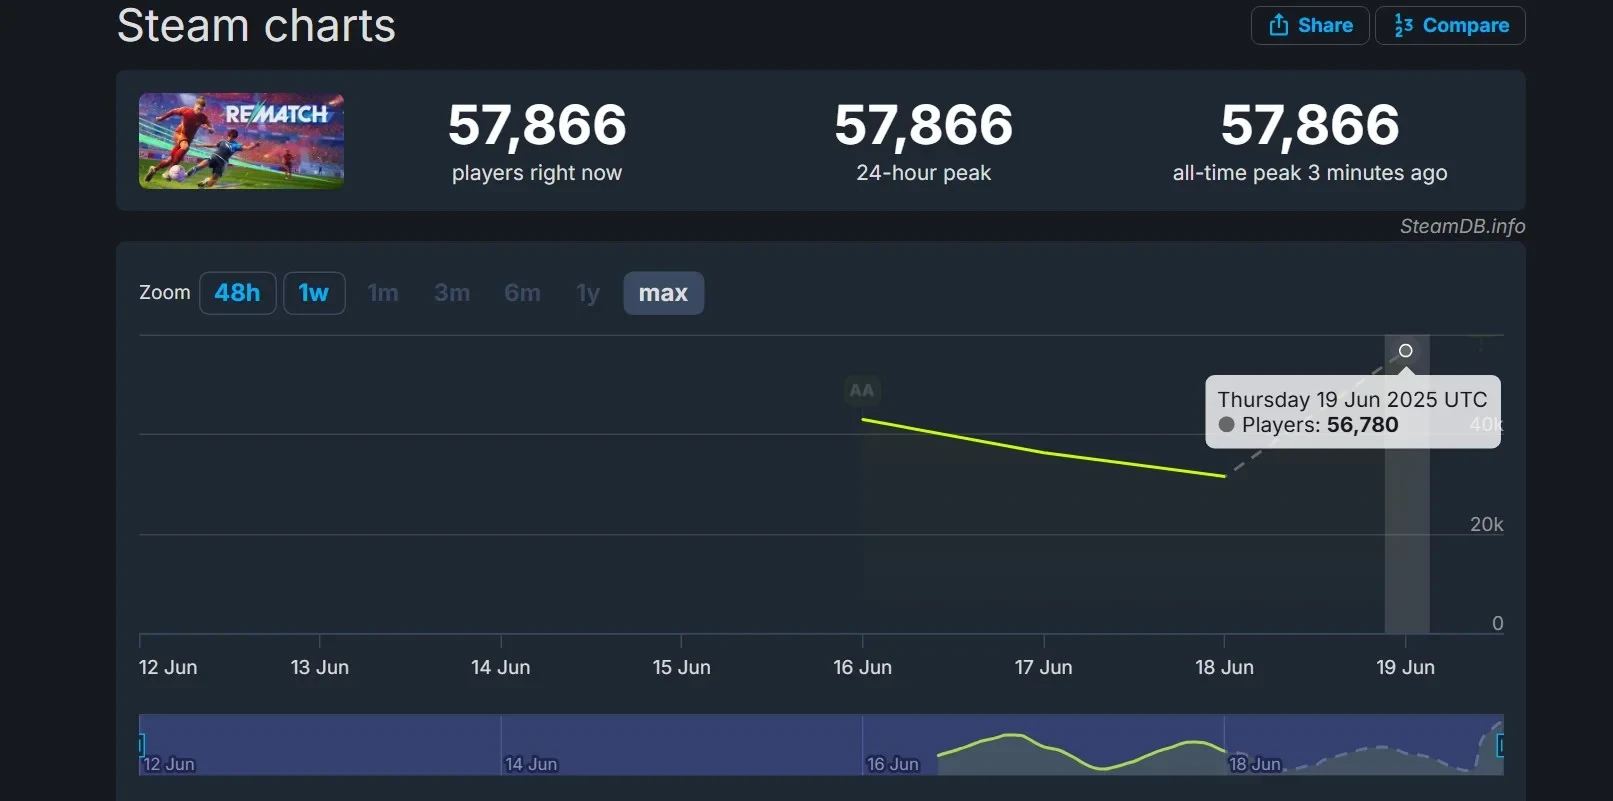Open the Rematch game thumbnail
This screenshot has height=801, width=1613.
click(241, 141)
